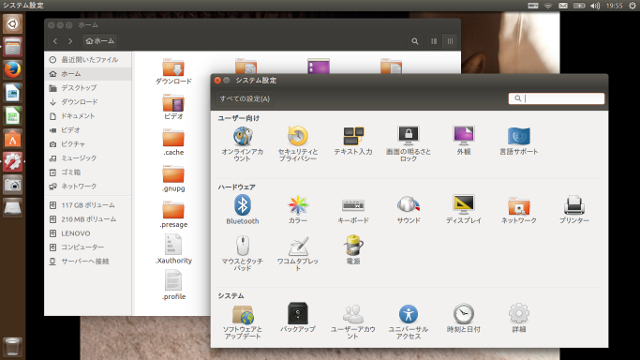640x360 pixels.
Task: Click All Settings (すべての設定) button
Action: click(245, 99)
